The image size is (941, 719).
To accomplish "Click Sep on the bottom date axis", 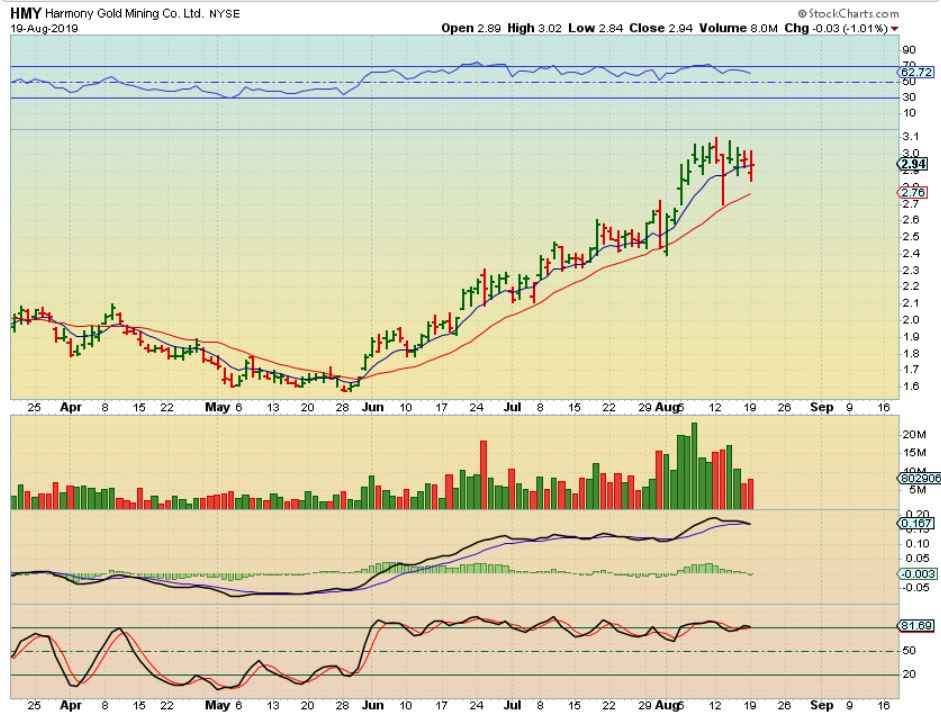I will pyautogui.click(x=822, y=705).
